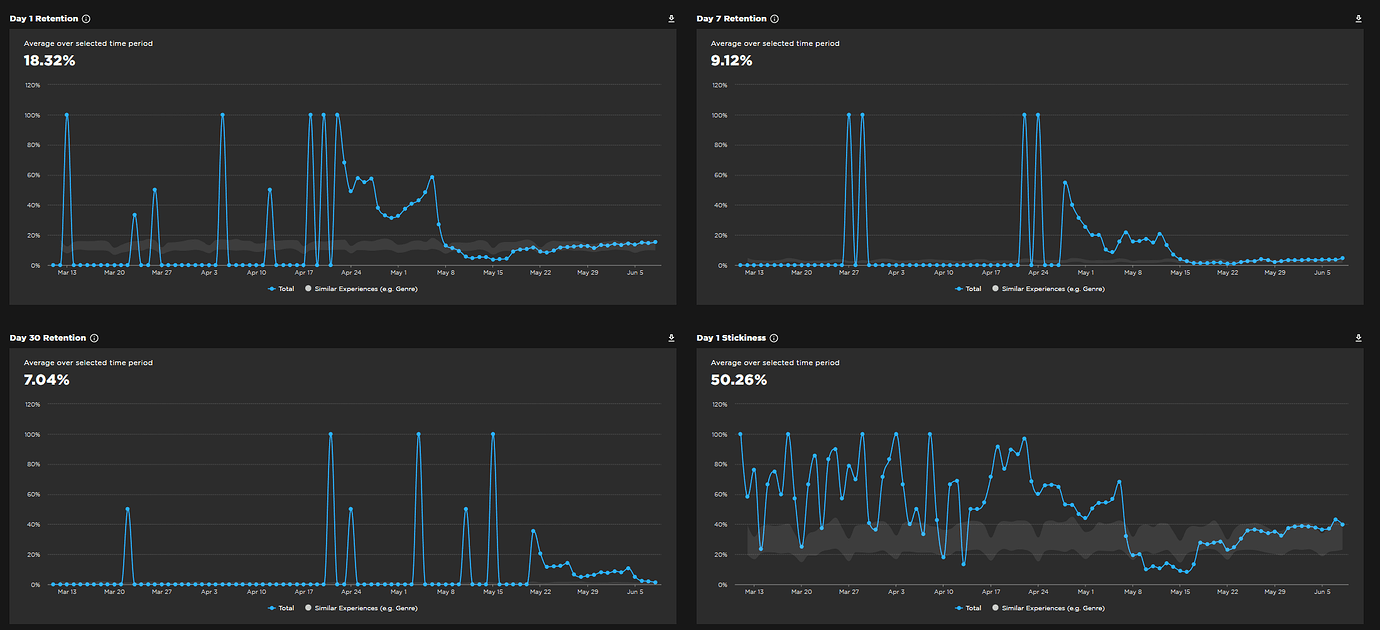
Task: Click the Day 30 Retention panel title
Action: (x=47, y=338)
